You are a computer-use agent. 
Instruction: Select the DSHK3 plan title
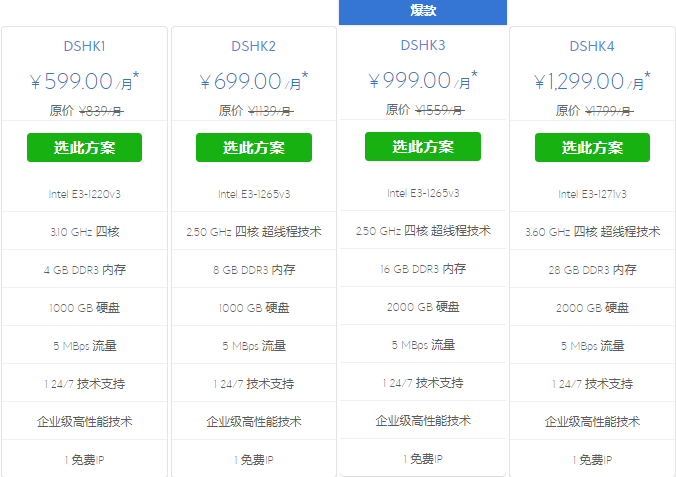(x=423, y=45)
